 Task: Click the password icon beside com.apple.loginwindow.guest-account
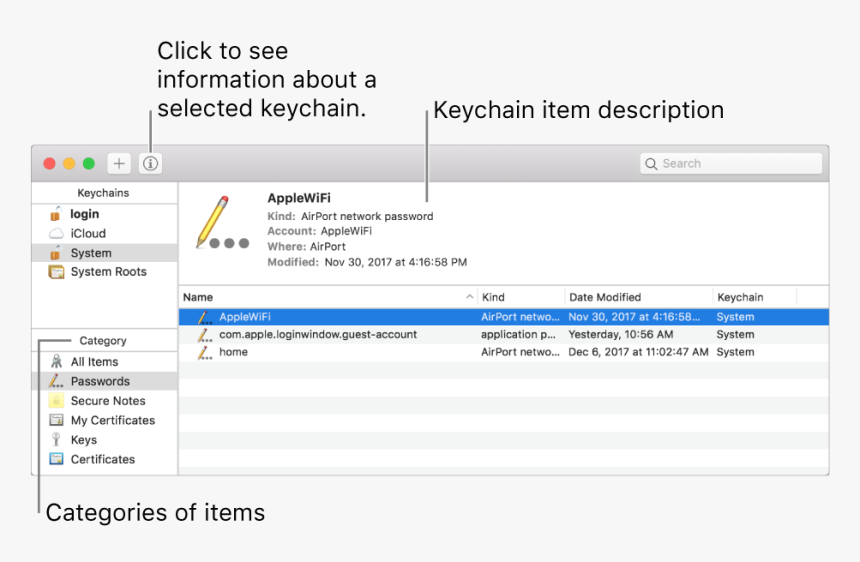(x=205, y=334)
